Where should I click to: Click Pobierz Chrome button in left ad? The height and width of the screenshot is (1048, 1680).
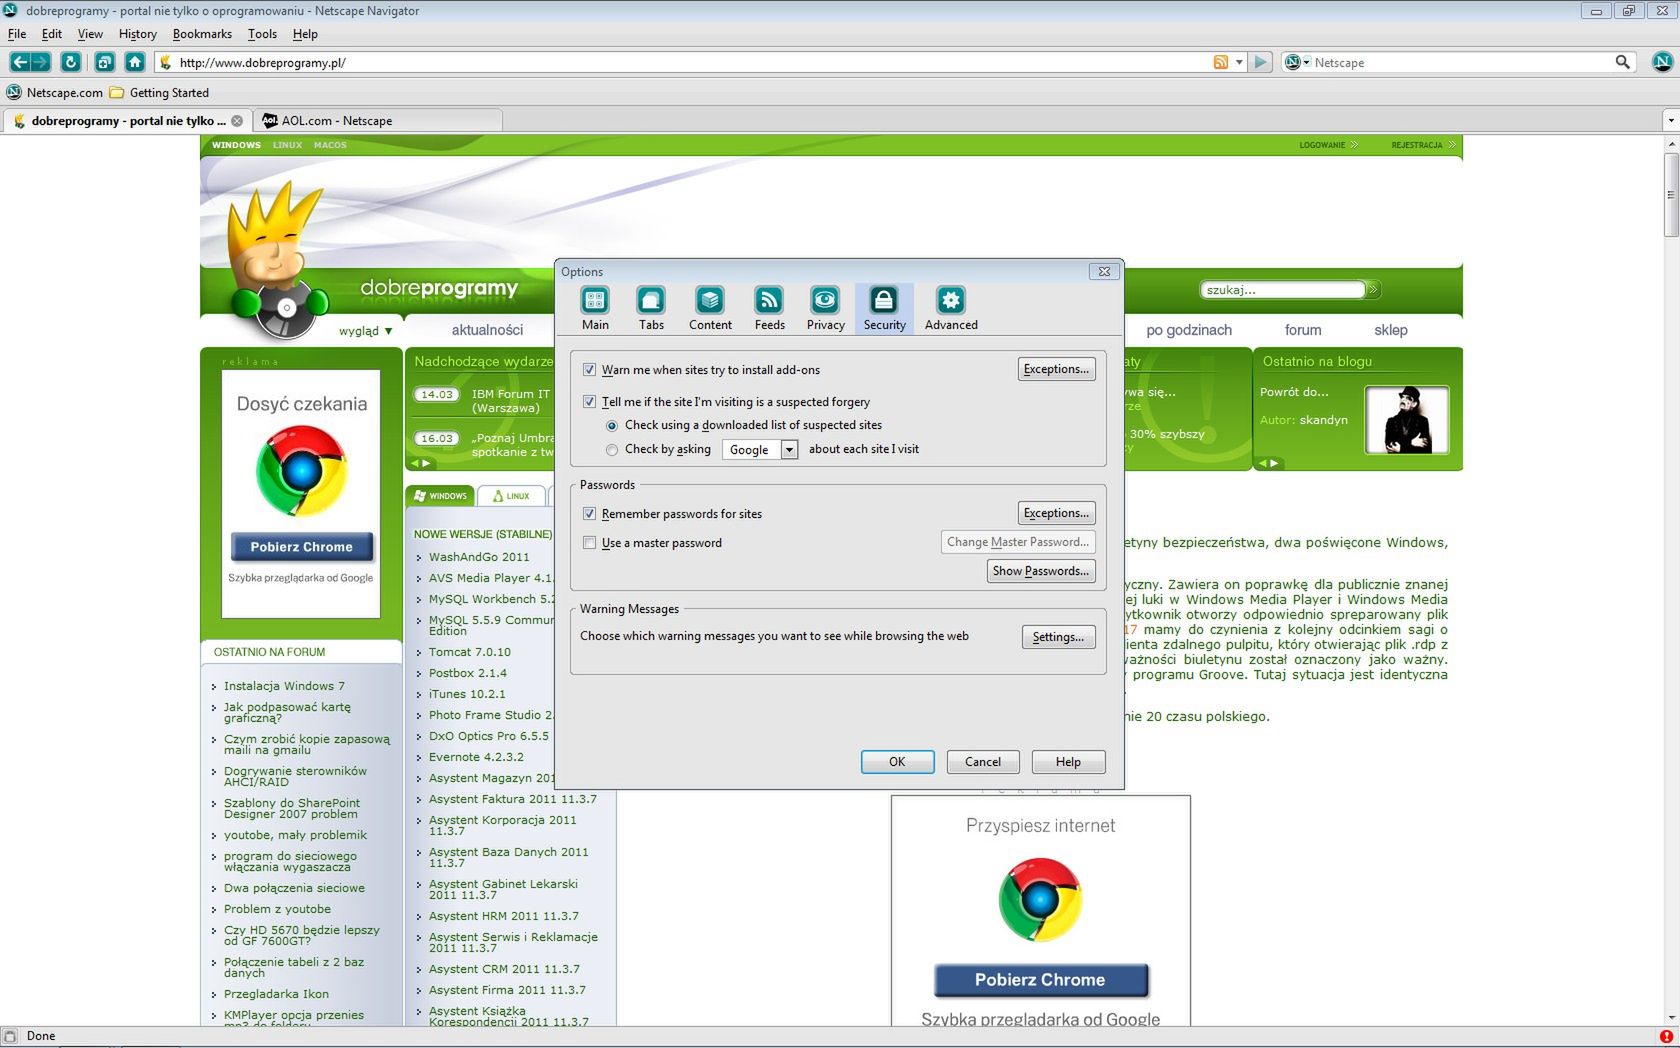(x=301, y=547)
